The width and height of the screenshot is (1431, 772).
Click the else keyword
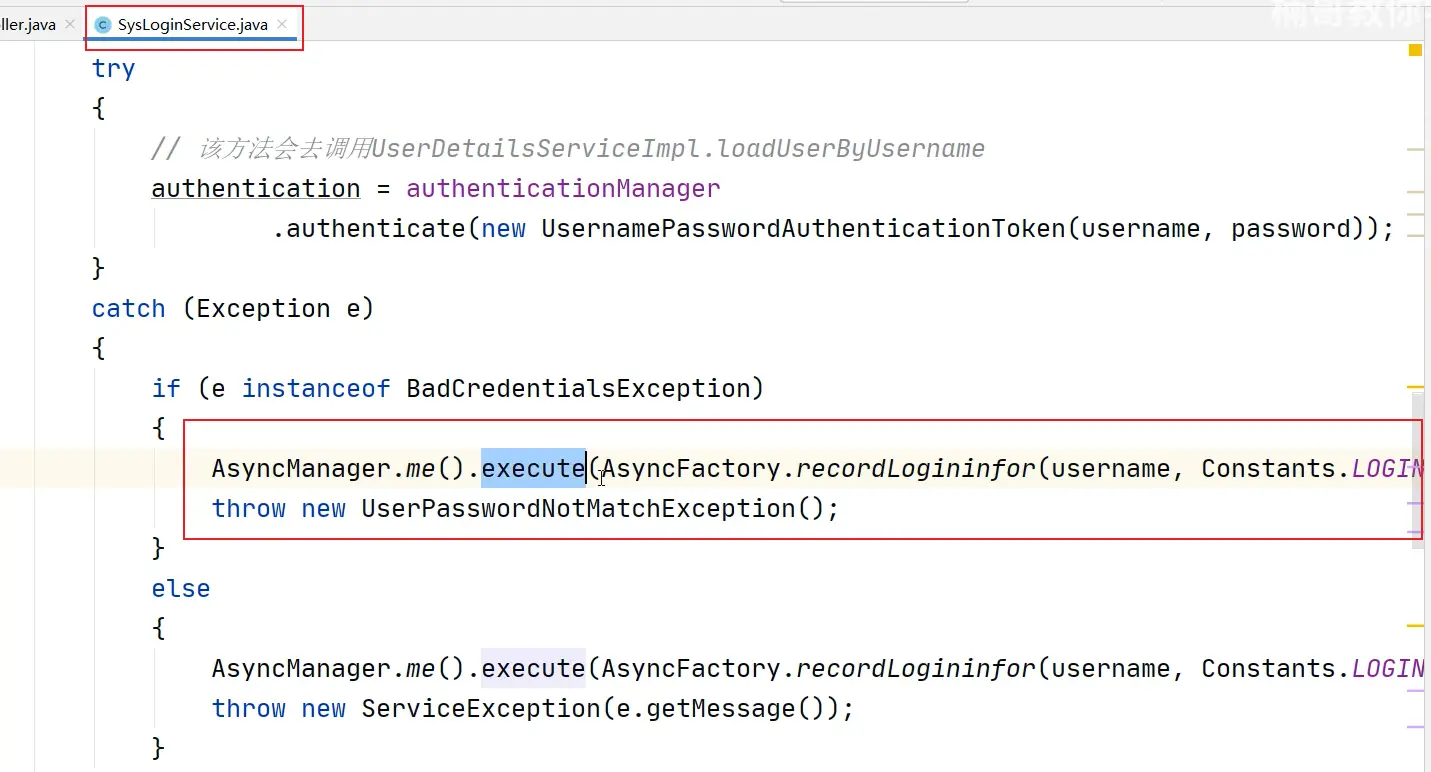click(x=181, y=588)
